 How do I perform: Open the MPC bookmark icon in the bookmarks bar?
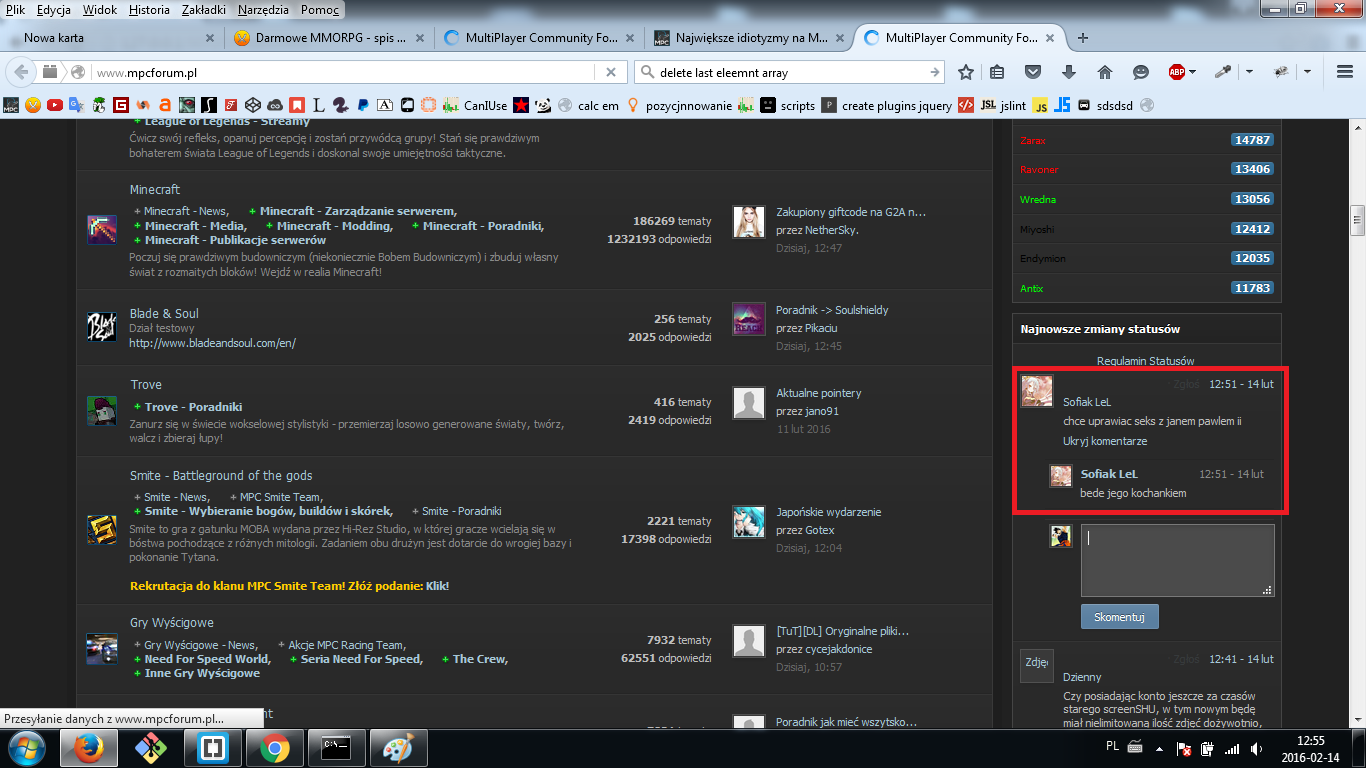[x=10, y=105]
